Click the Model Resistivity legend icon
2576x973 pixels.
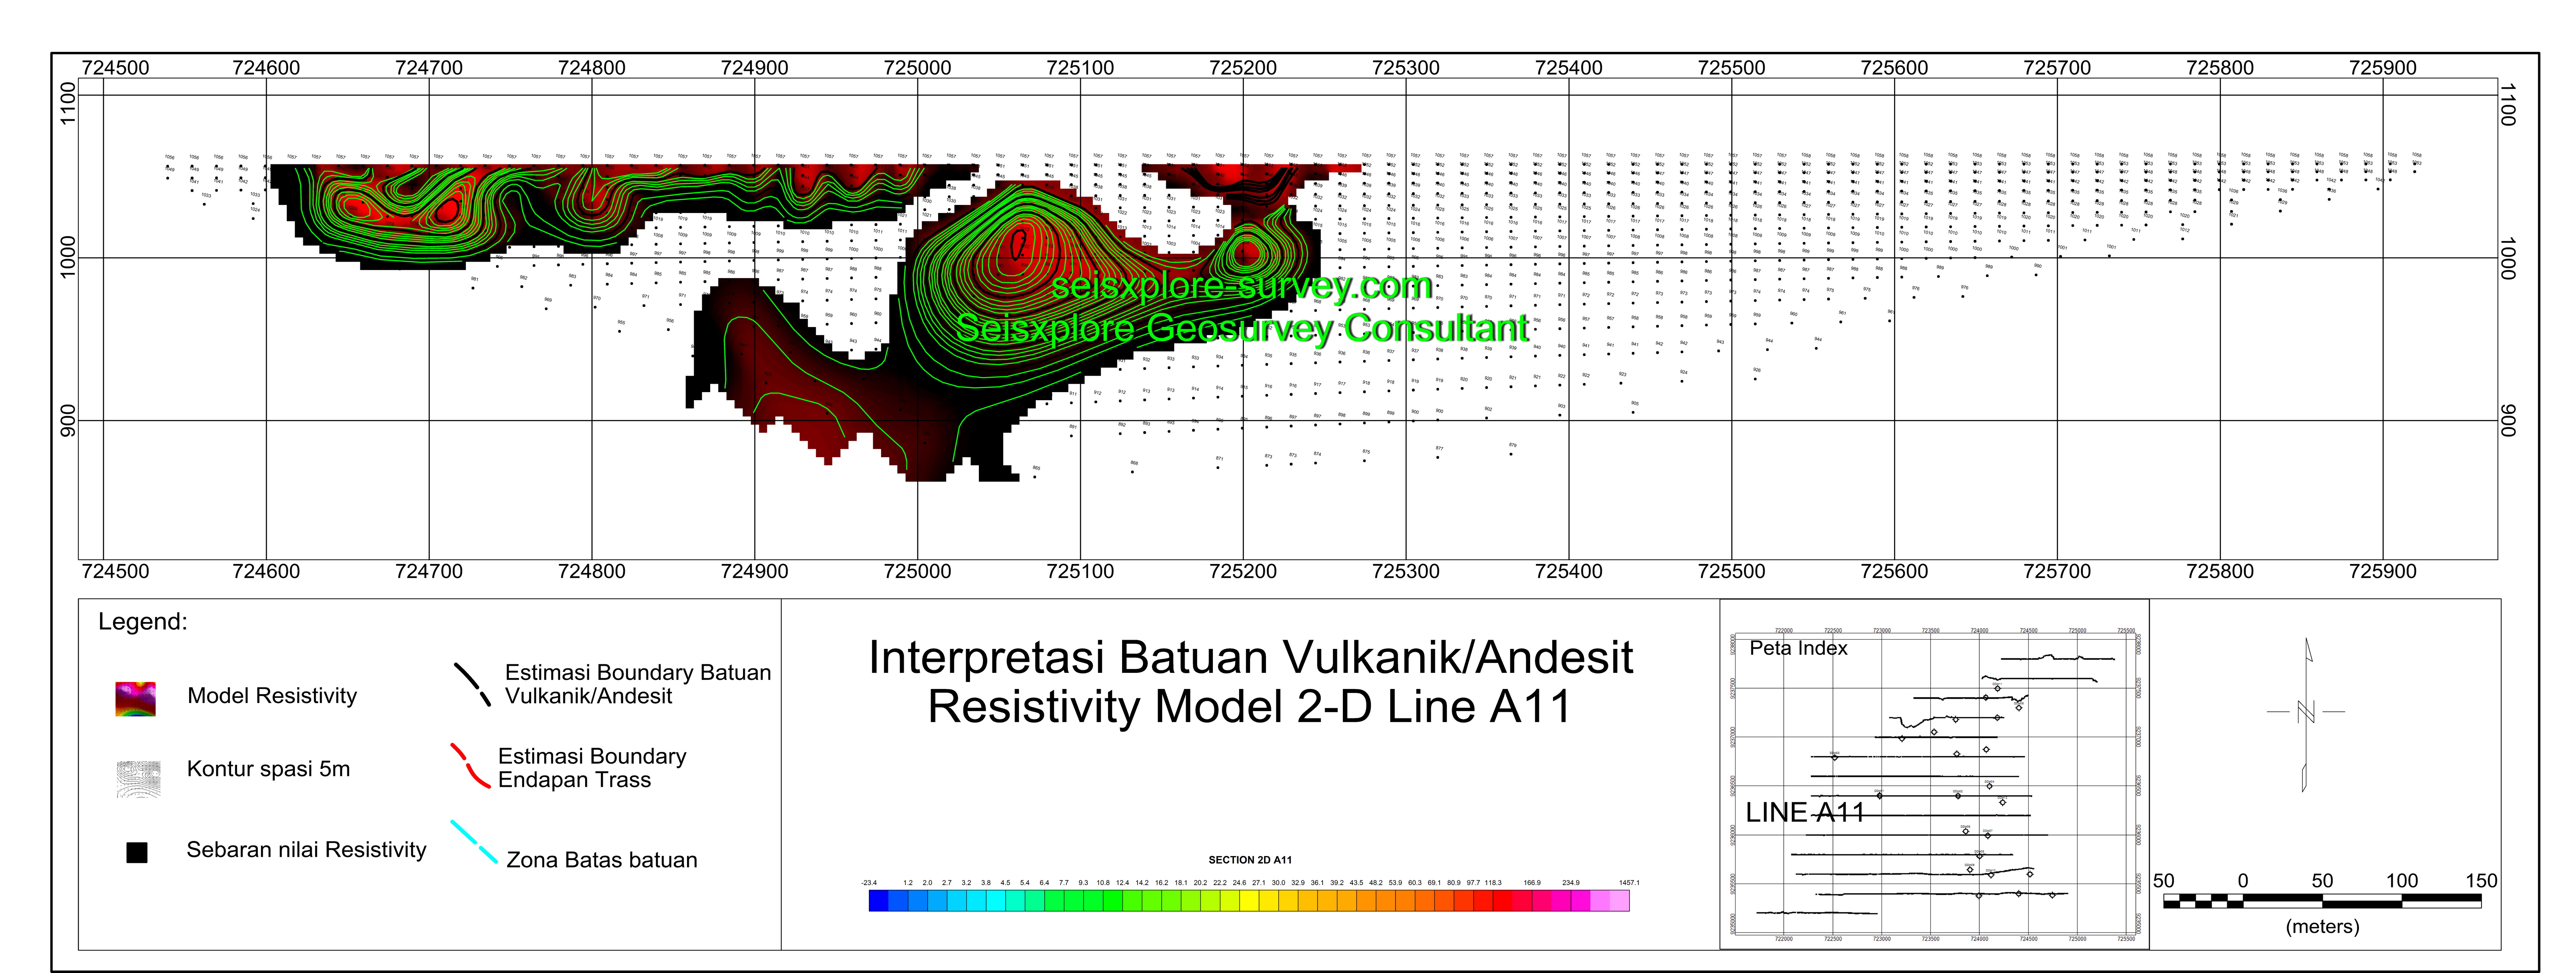[x=136, y=699]
